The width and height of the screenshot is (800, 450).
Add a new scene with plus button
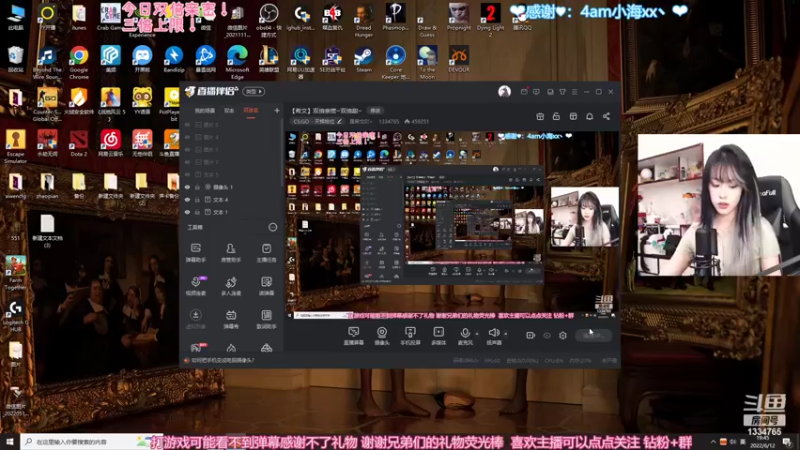[277, 110]
